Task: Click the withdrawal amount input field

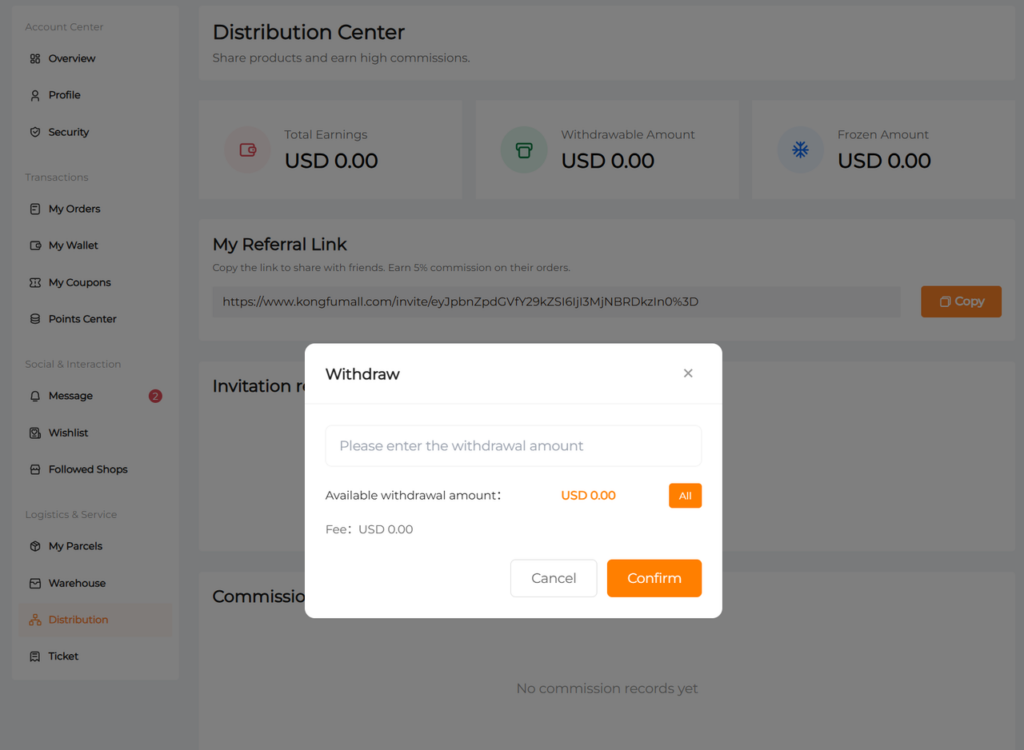Action: pyautogui.click(x=513, y=446)
